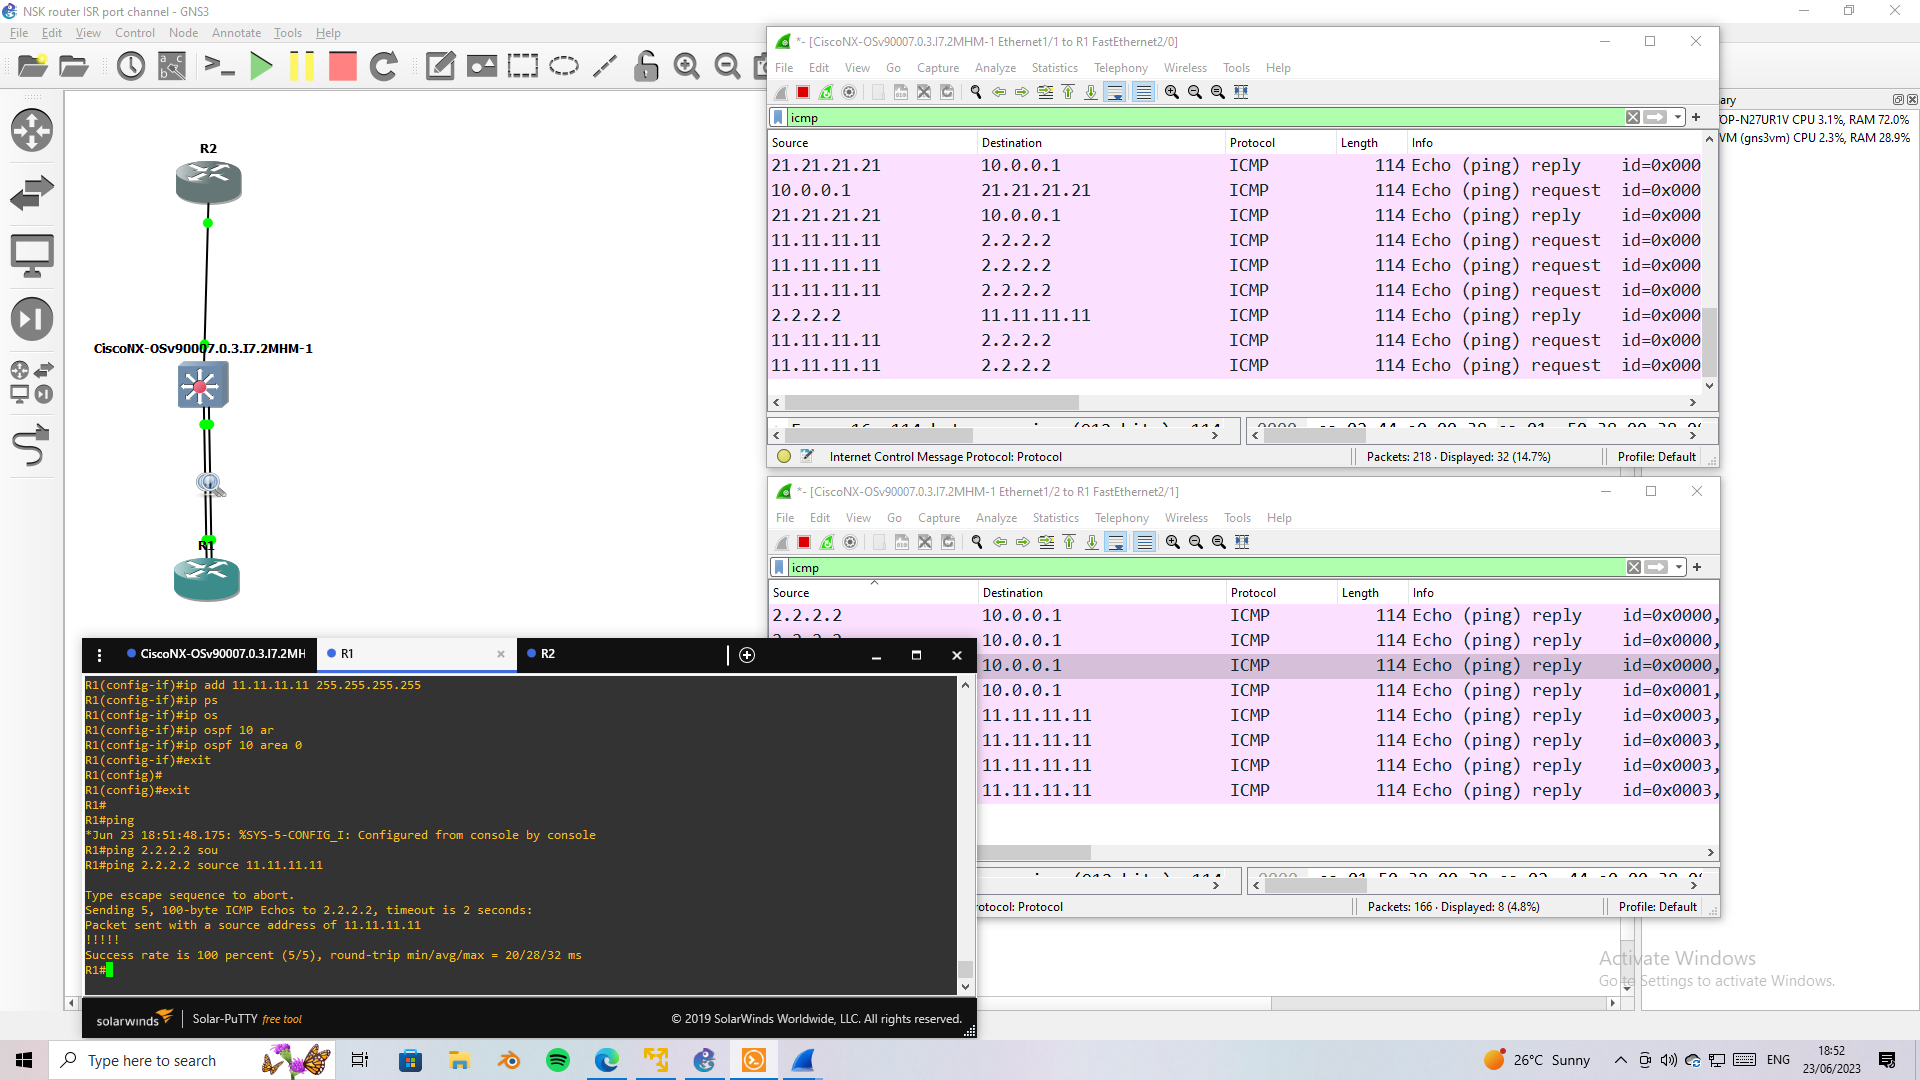Open a console connection to all devices
Viewport: 1920px width, 1080px height.
click(219, 66)
